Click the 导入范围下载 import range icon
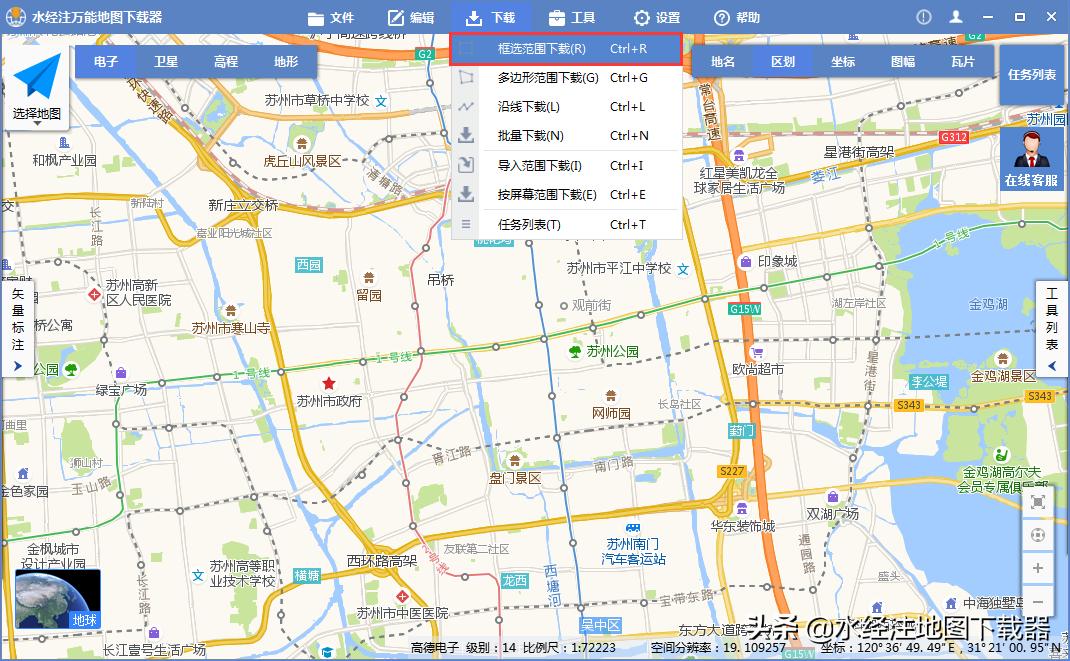This screenshot has width=1070, height=661. 466,165
